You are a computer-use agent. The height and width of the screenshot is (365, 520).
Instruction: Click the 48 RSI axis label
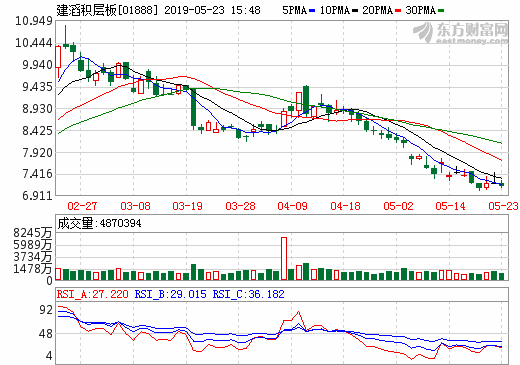(x=46, y=334)
